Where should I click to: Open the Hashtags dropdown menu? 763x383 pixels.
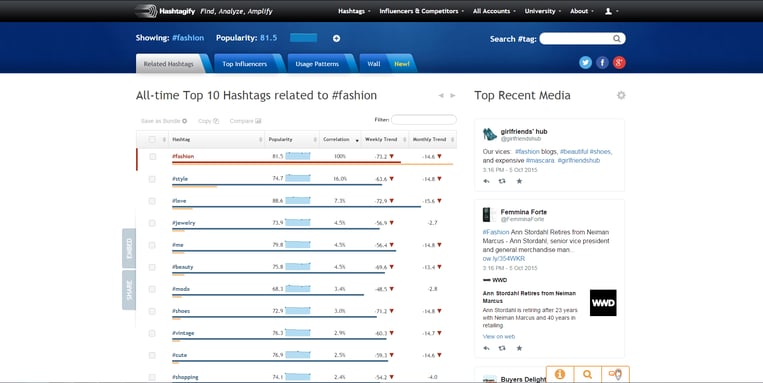[354, 11]
